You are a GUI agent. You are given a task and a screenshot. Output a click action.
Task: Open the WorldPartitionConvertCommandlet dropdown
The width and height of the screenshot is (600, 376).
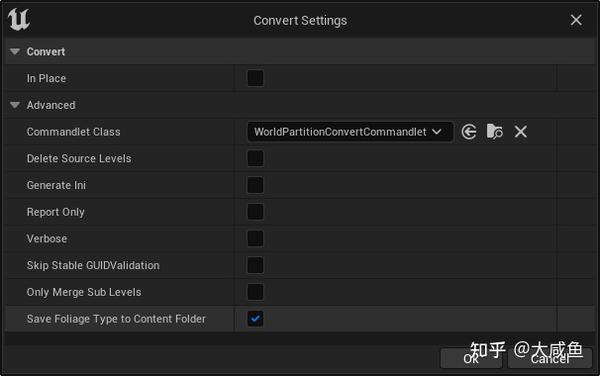pos(350,132)
